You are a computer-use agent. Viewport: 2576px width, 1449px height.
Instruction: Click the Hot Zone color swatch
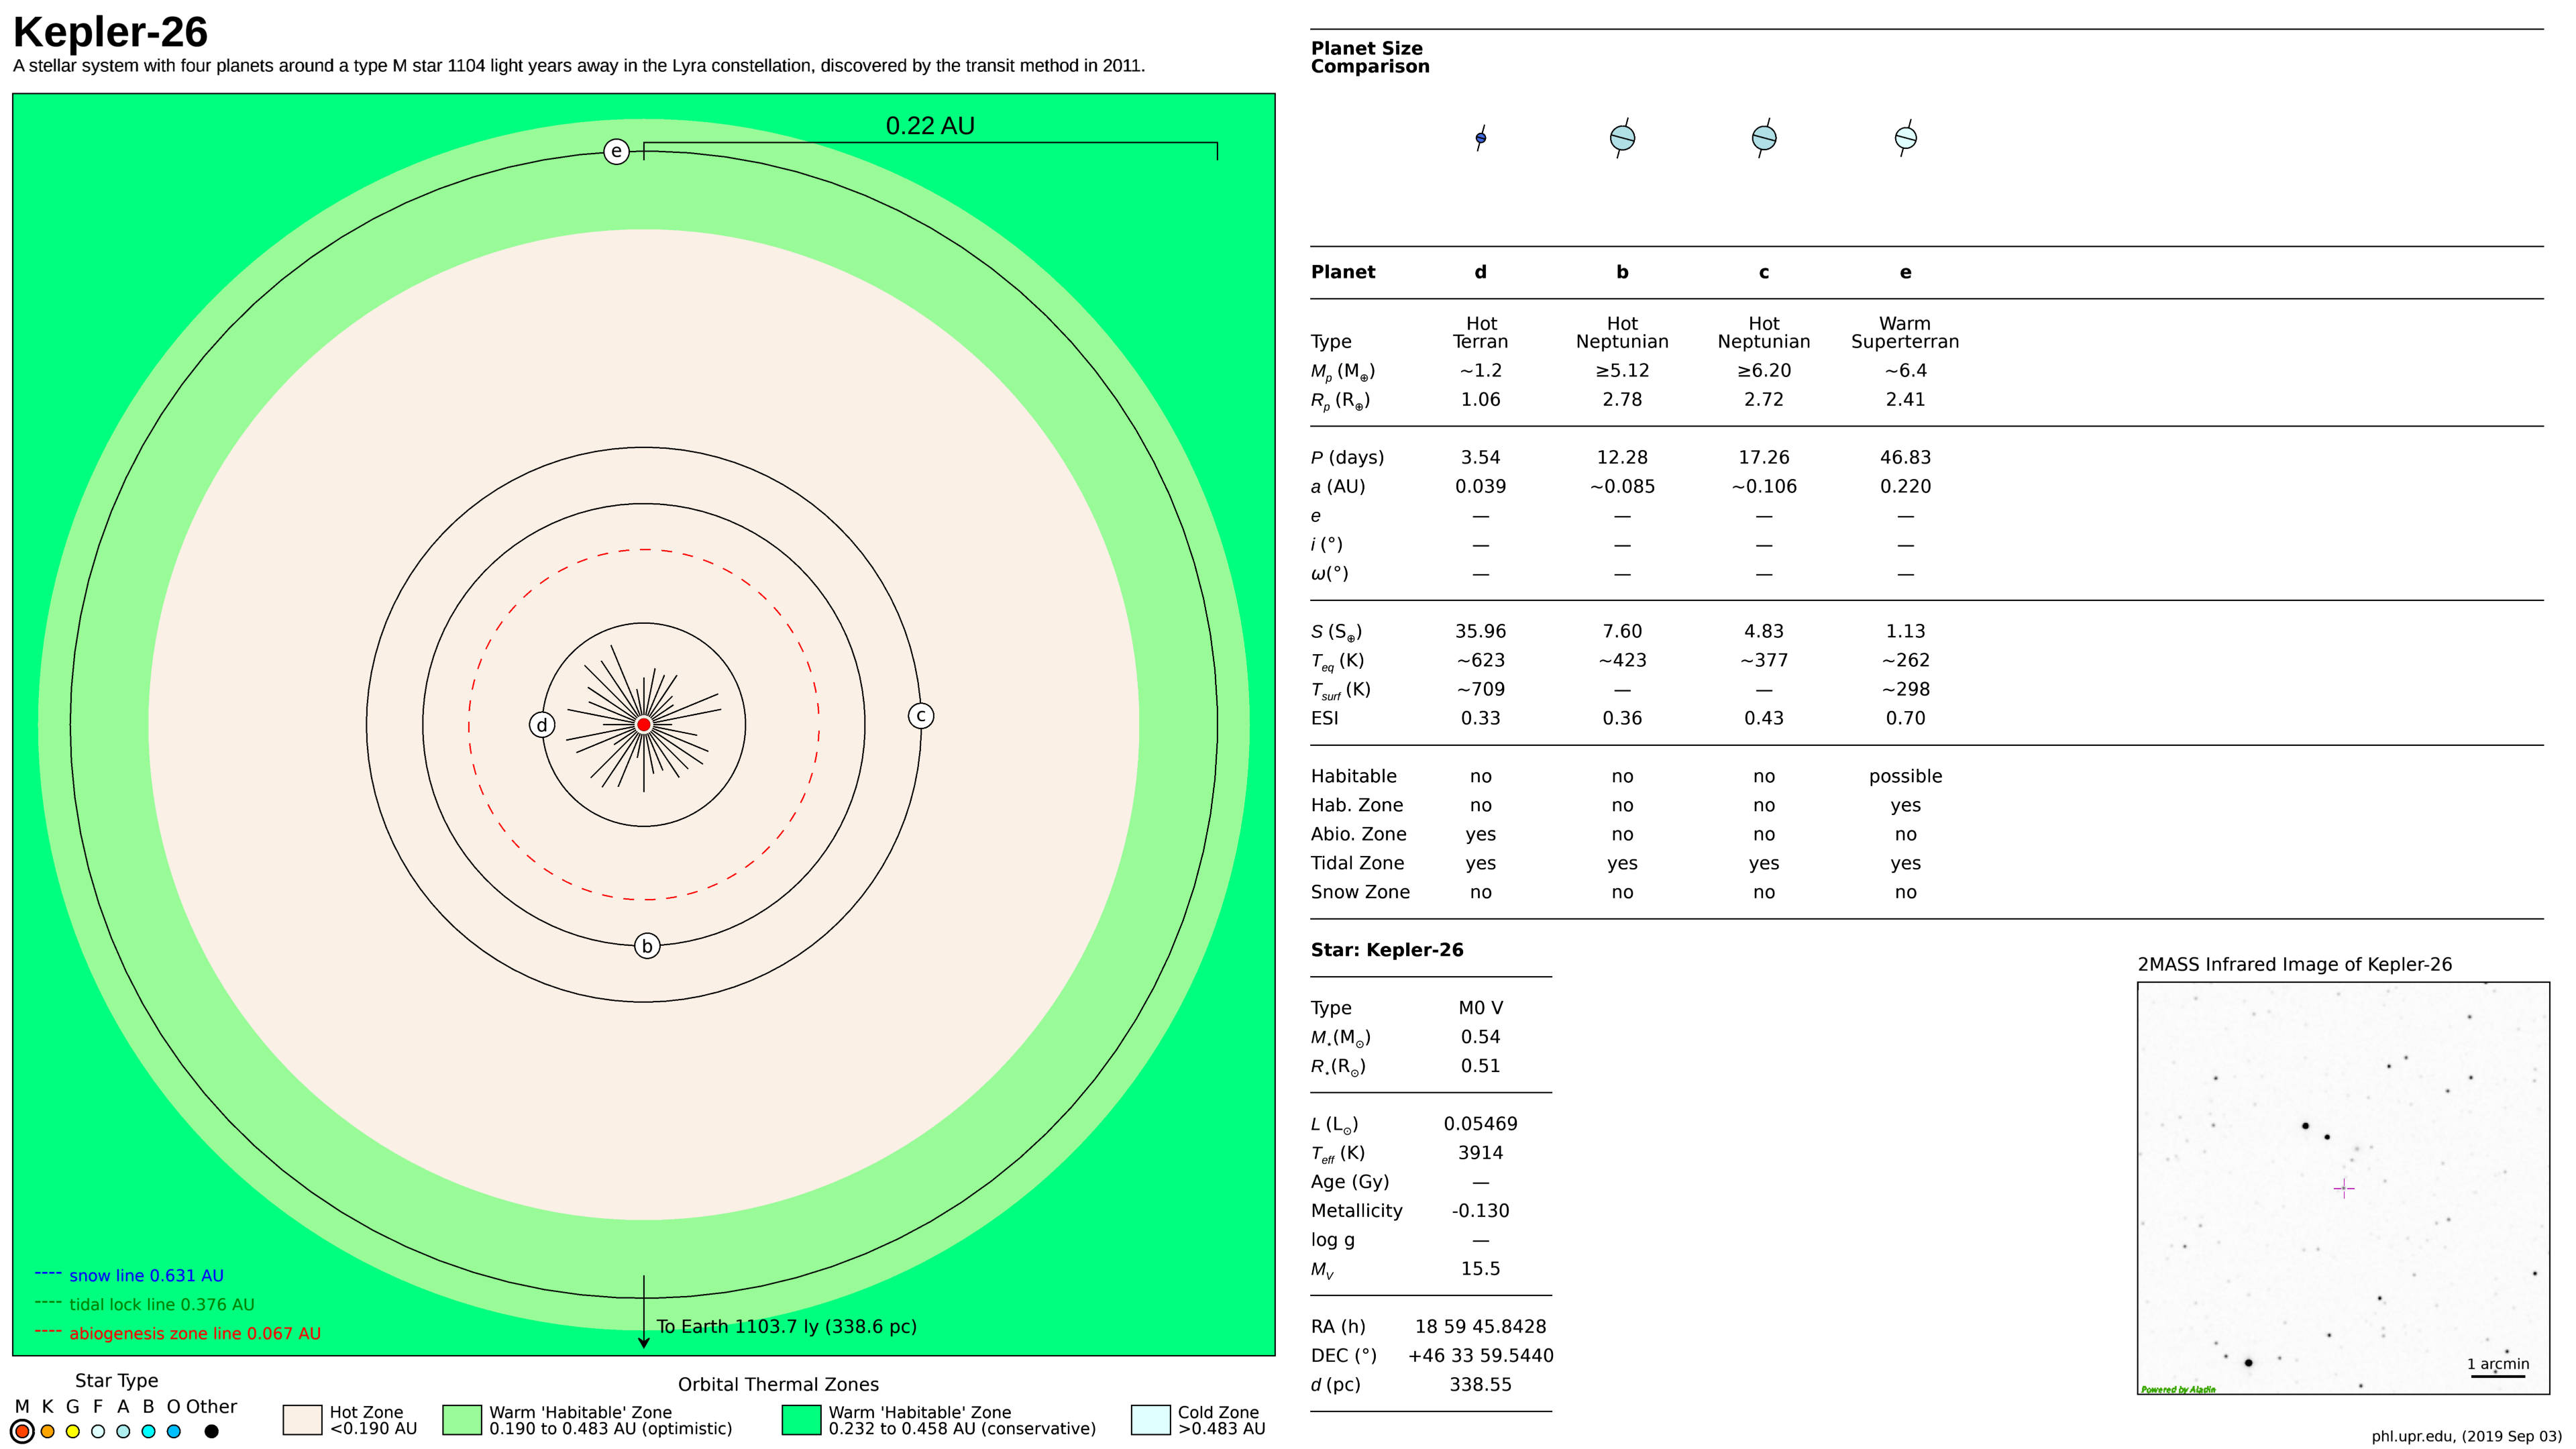pos(302,1420)
